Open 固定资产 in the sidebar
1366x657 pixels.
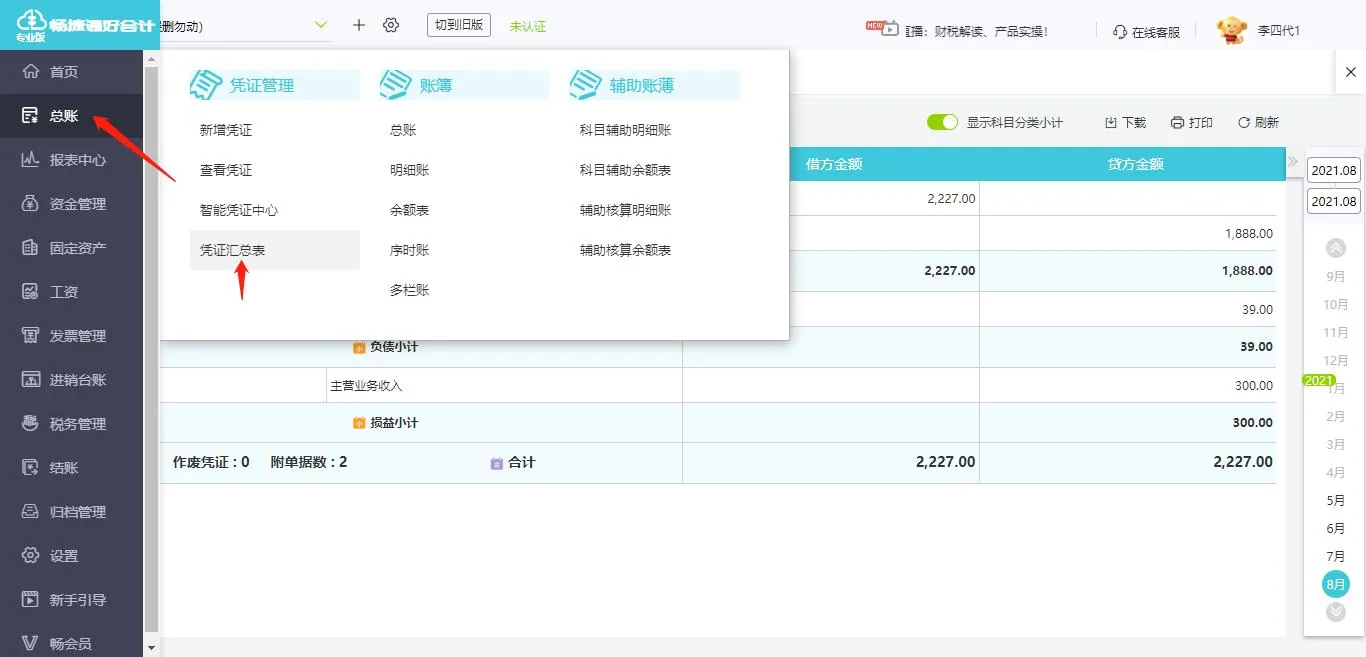72,248
